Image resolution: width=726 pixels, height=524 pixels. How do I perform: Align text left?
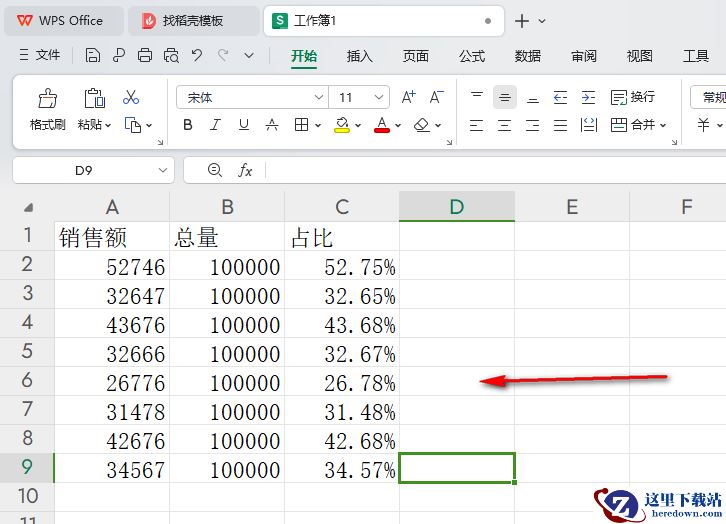coord(476,125)
